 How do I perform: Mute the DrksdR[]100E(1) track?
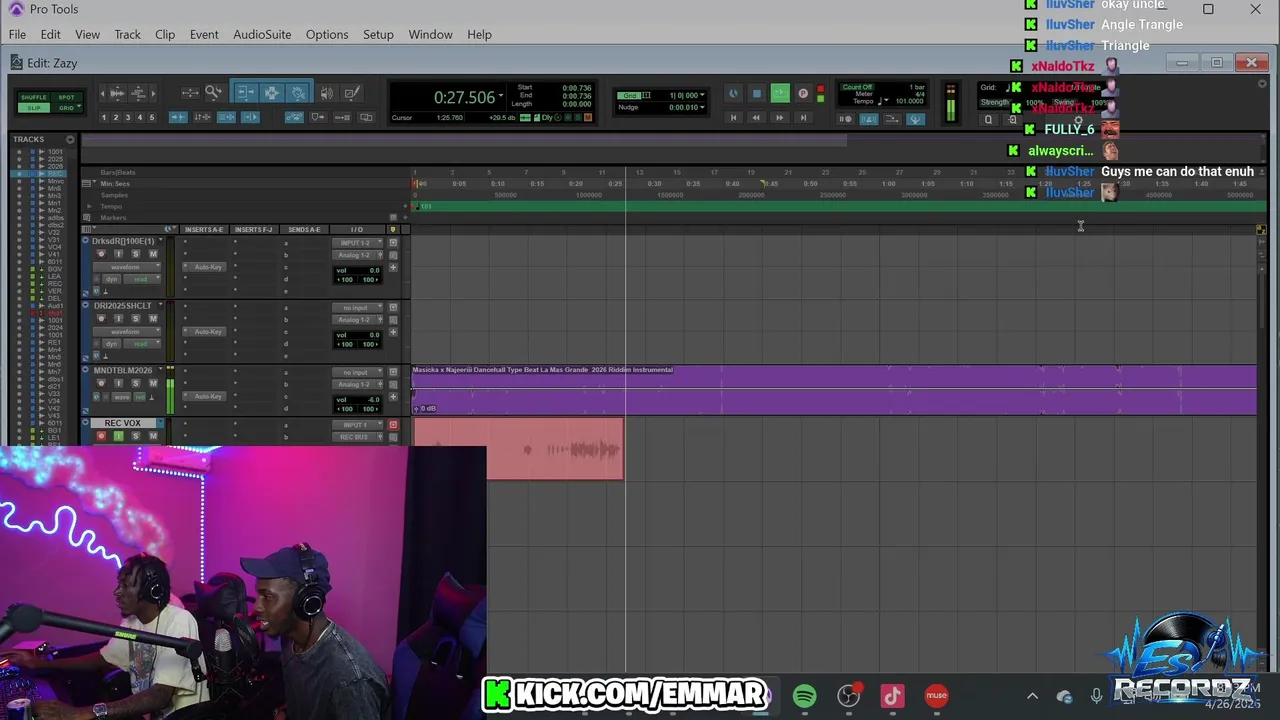point(153,254)
